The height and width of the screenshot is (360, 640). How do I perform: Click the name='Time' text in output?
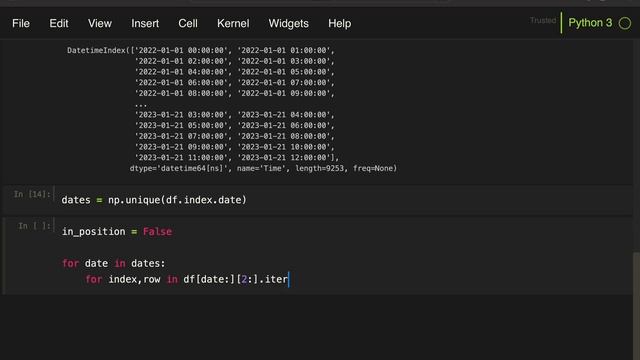(260, 169)
